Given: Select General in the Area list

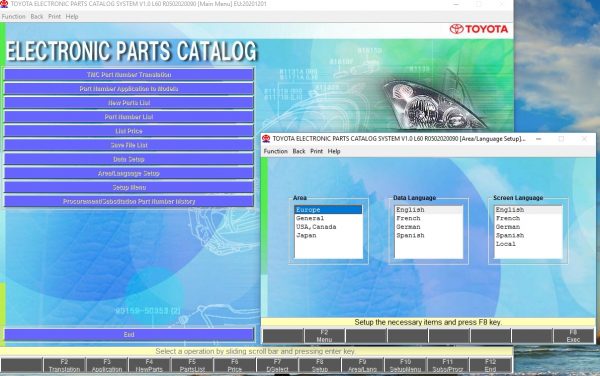Looking at the screenshot, I should [x=328, y=218].
